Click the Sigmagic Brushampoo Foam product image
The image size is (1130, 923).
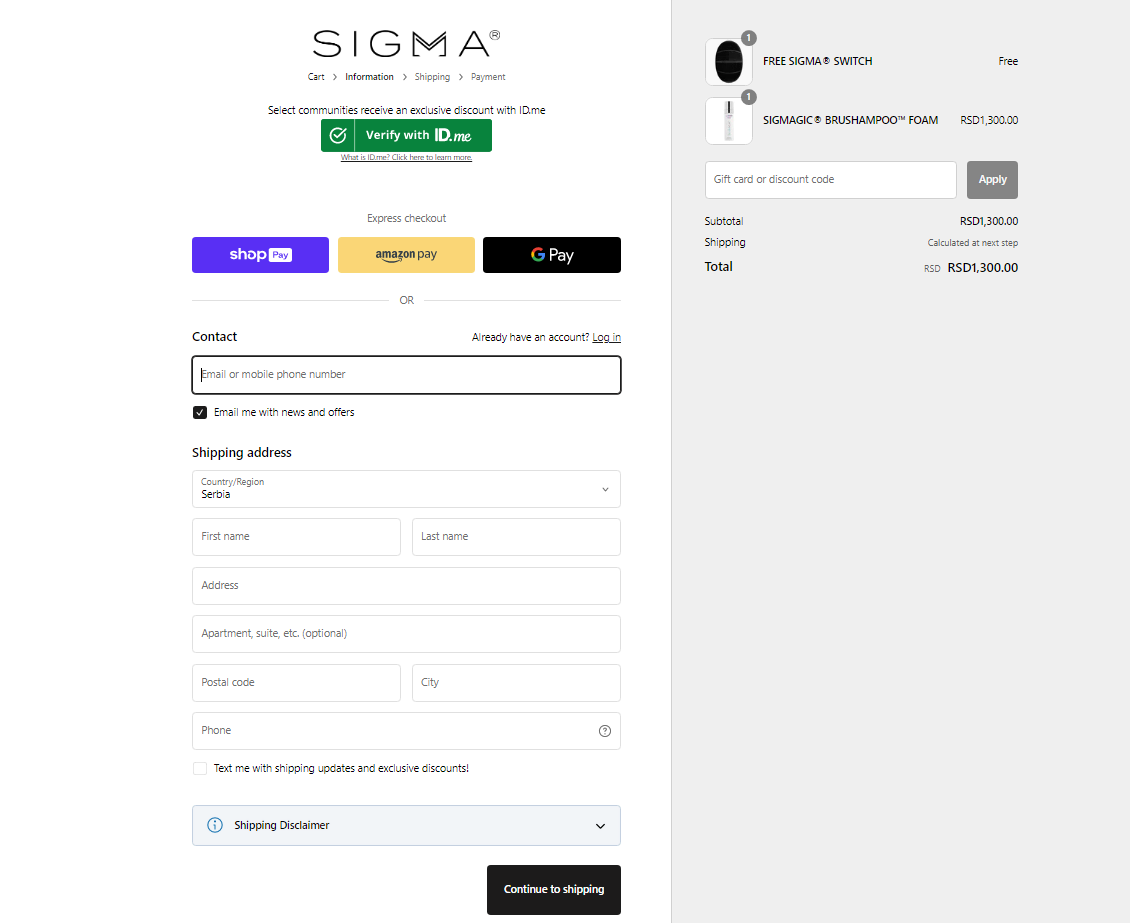(728, 121)
